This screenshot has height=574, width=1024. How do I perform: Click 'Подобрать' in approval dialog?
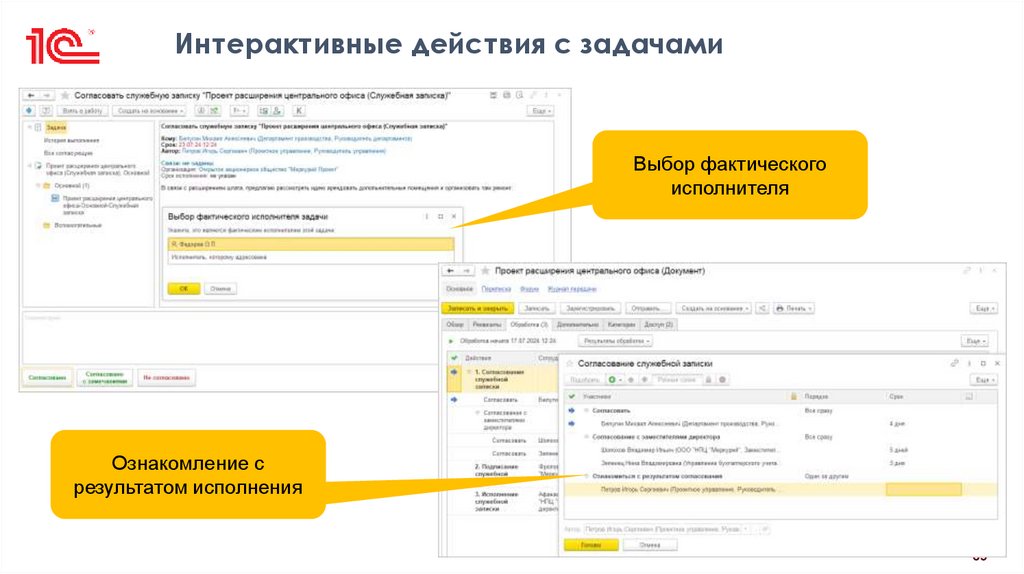[x=584, y=380]
